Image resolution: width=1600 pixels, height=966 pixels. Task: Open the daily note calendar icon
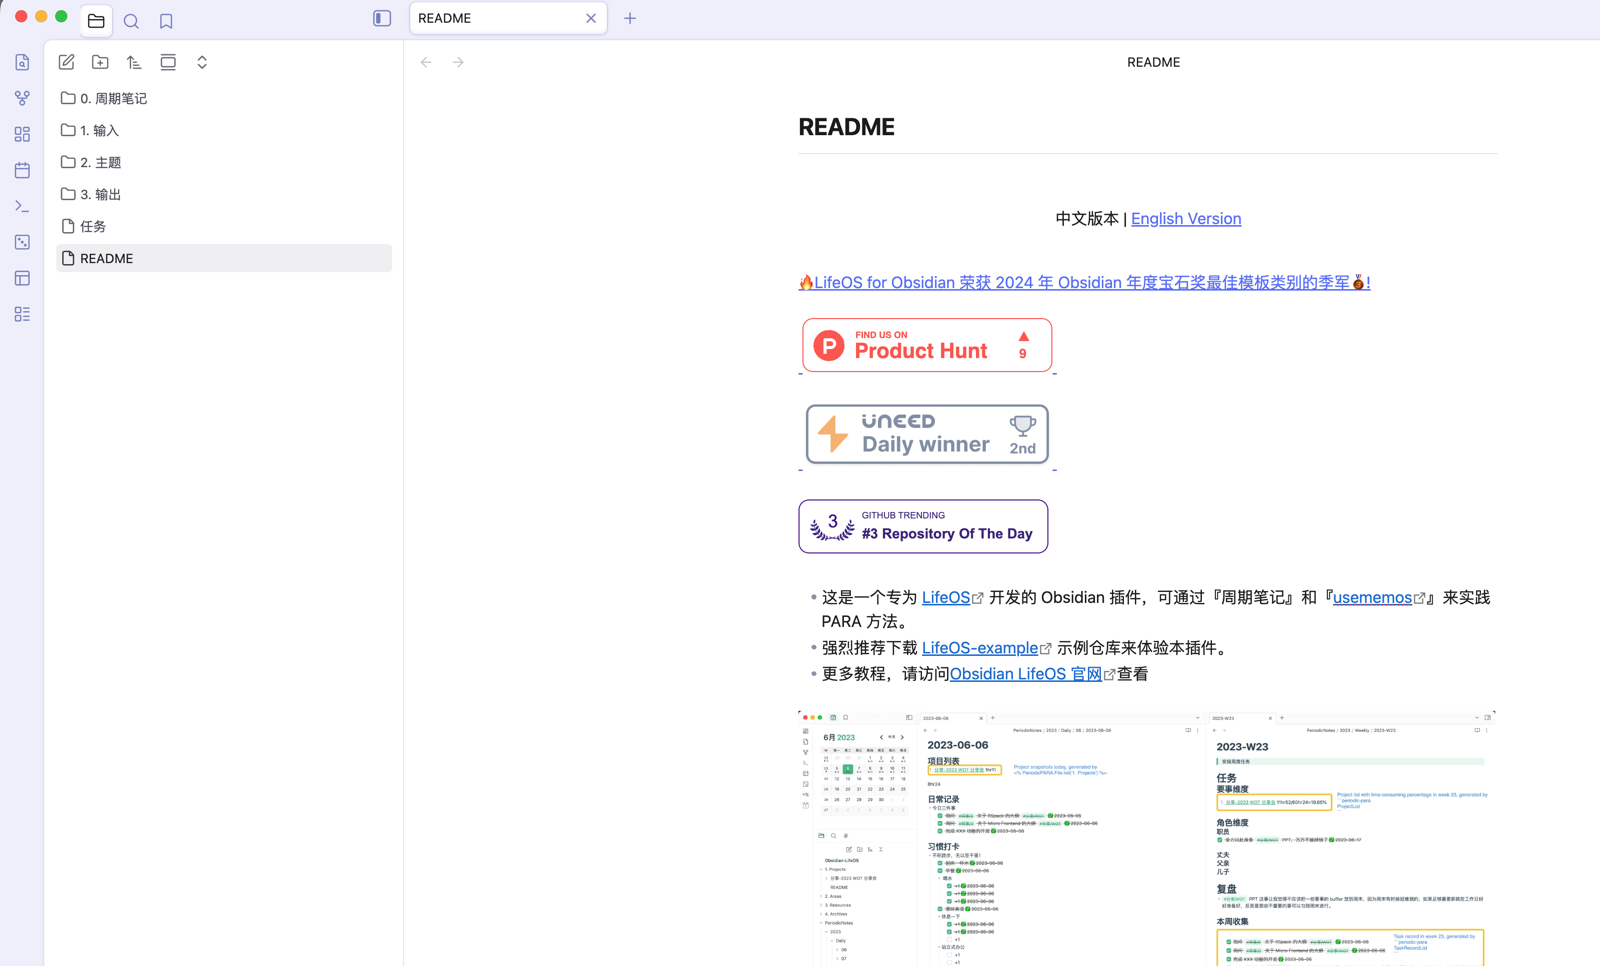[x=22, y=170]
